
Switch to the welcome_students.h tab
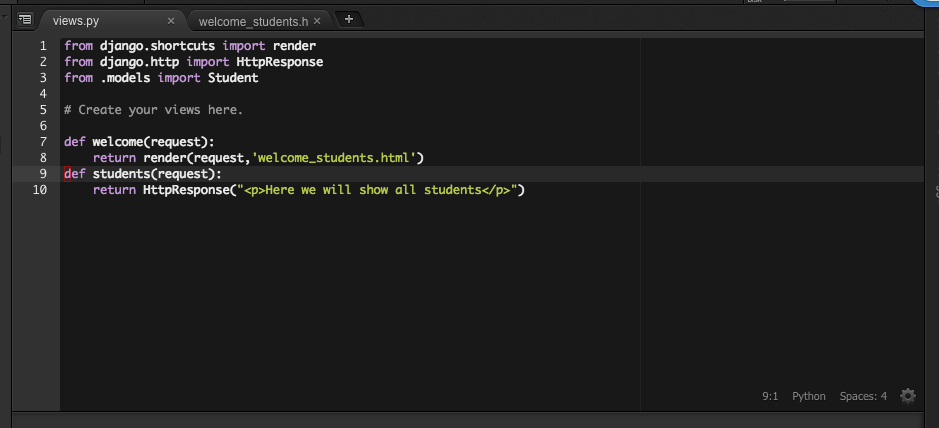pyautogui.click(x=253, y=22)
